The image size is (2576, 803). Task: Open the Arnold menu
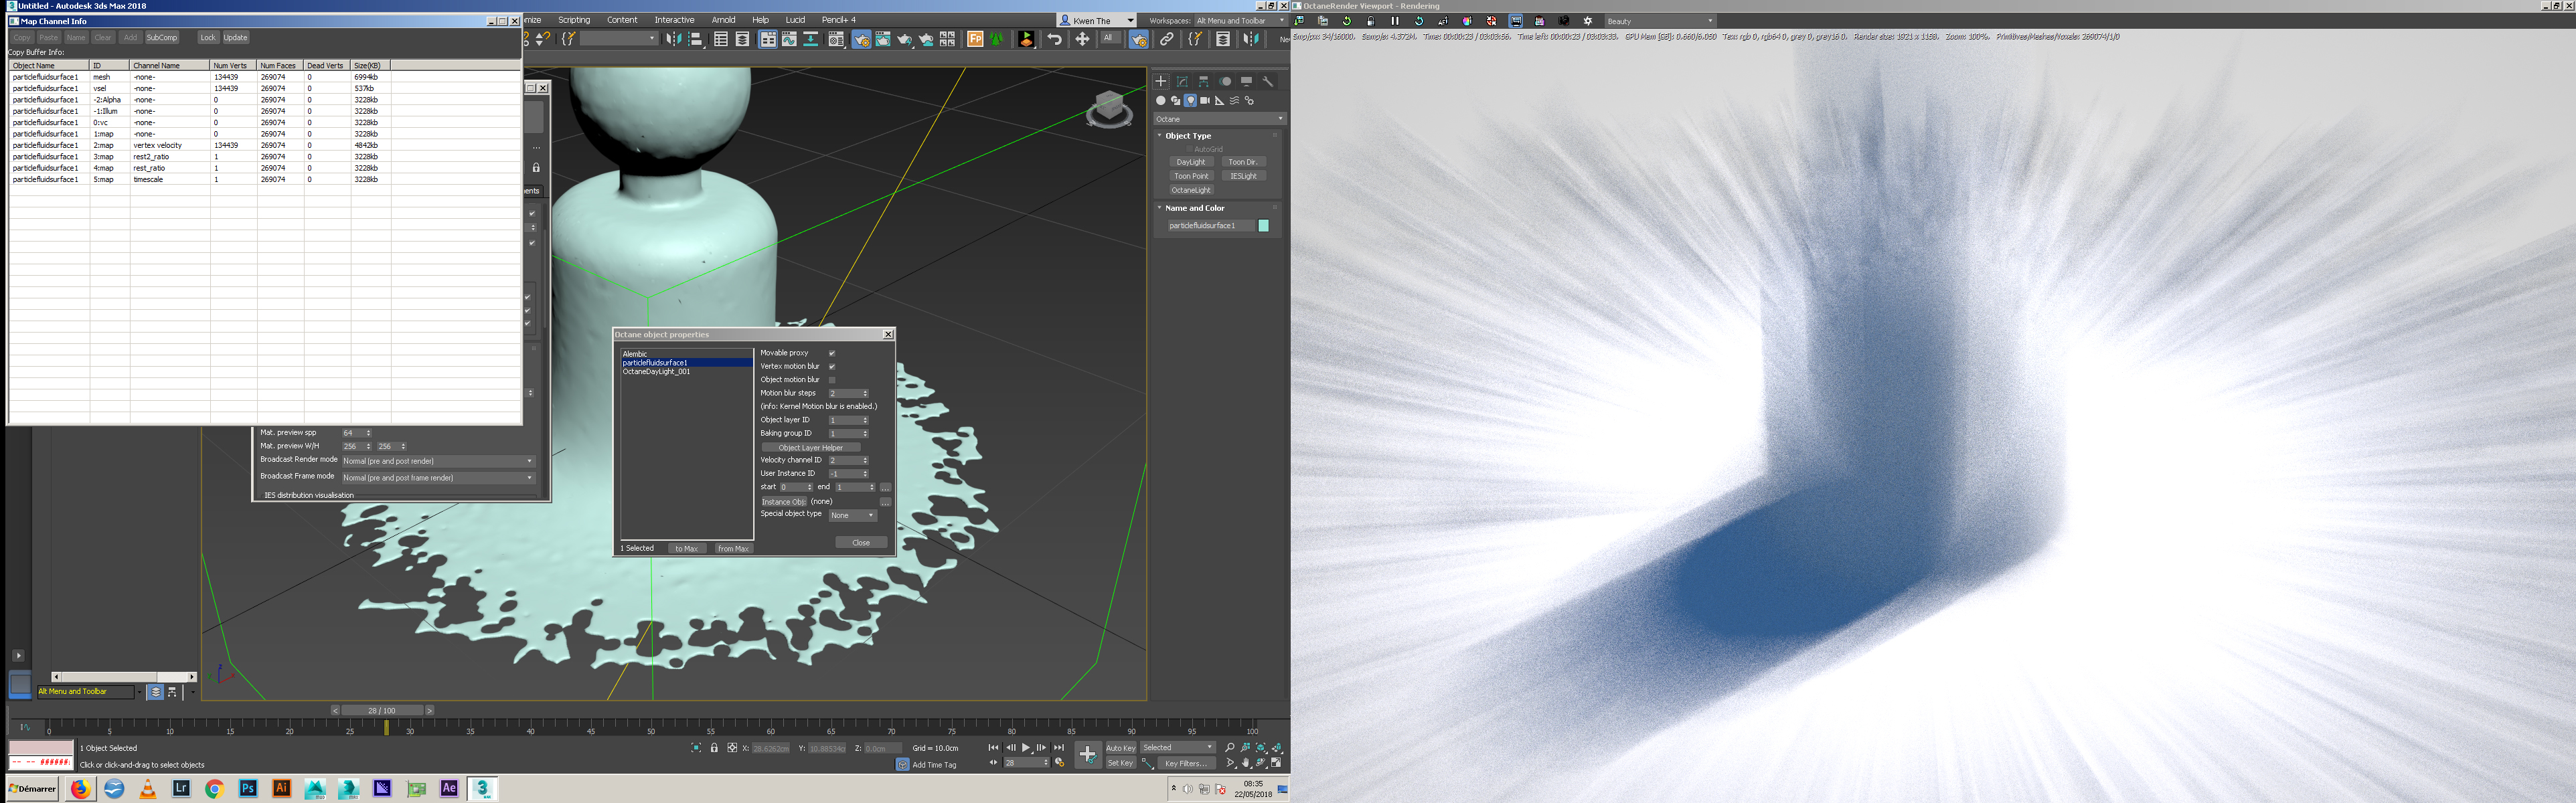[723, 20]
